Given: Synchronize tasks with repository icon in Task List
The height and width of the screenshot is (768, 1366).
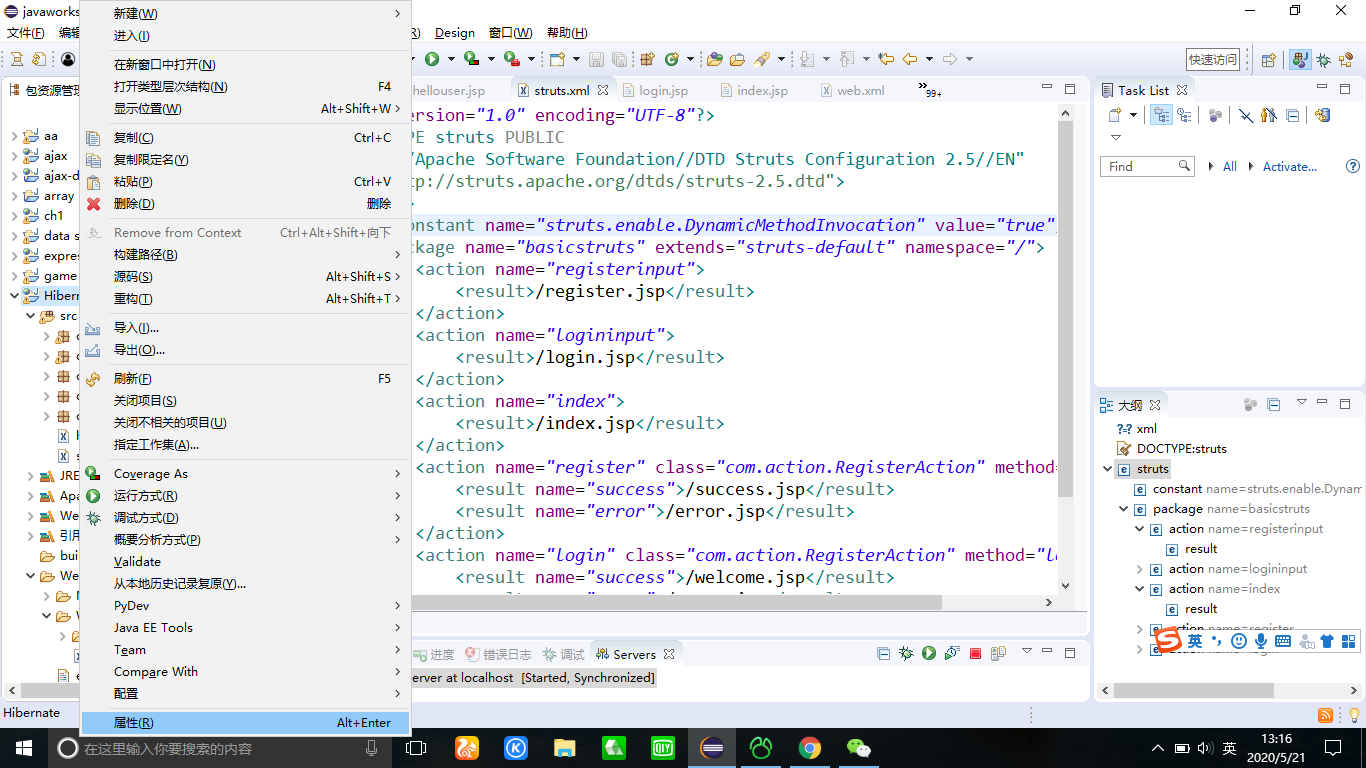Looking at the screenshot, I should (1324, 117).
